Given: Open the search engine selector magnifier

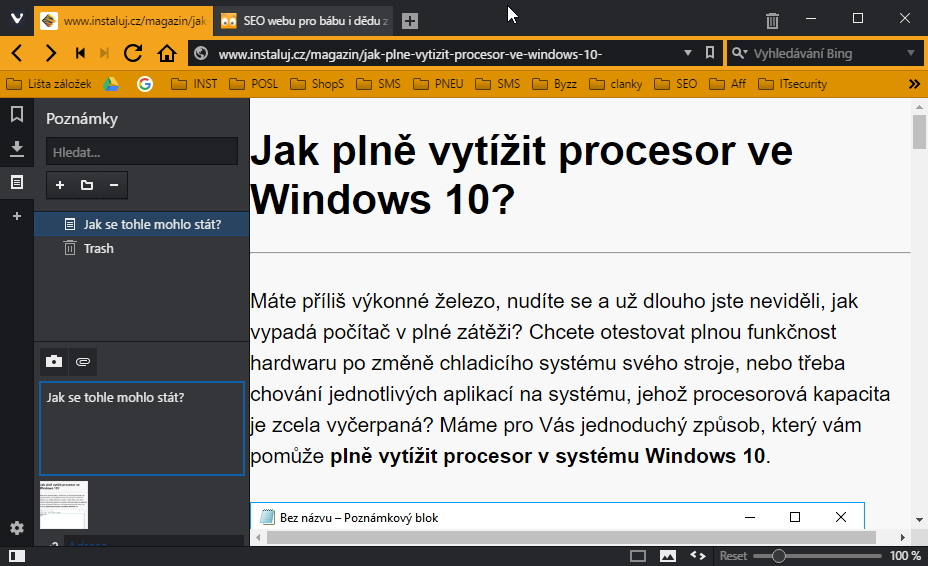Looking at the screenshot, I should [x=739, y=53].
